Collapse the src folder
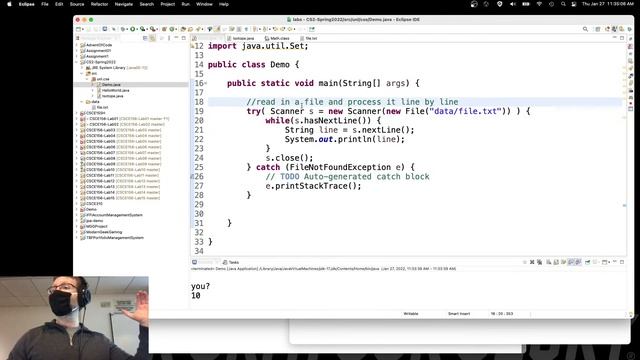Screen dimensions: 640x360 82,73
